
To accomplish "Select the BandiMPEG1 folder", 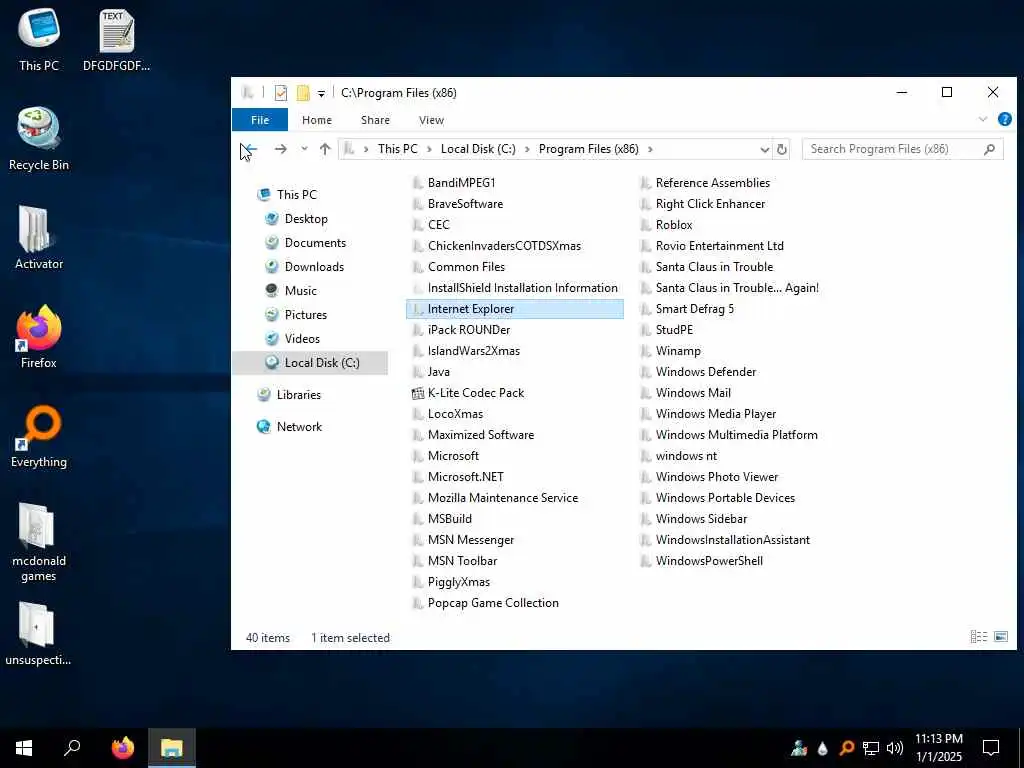I will 454,183.
